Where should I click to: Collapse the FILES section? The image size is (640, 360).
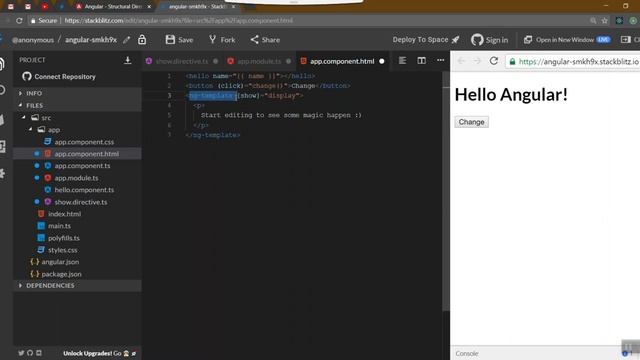(78, 105)
